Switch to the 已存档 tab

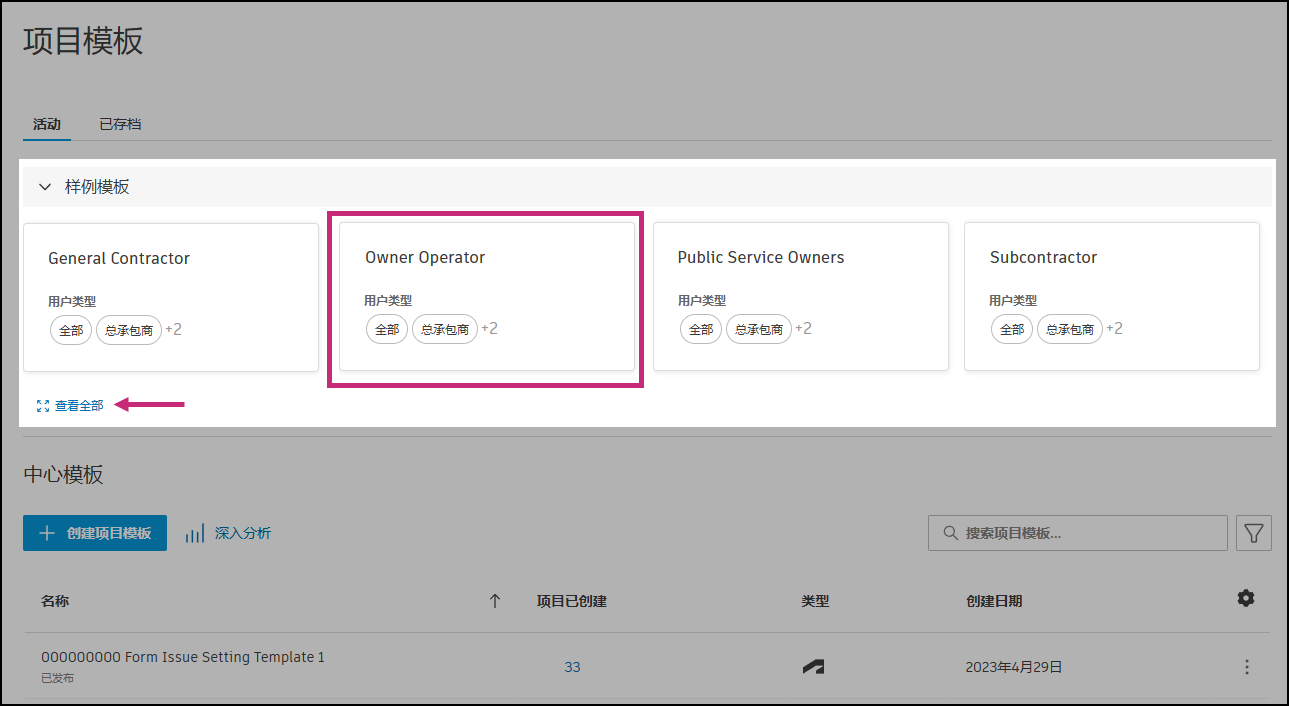[120, 124]
